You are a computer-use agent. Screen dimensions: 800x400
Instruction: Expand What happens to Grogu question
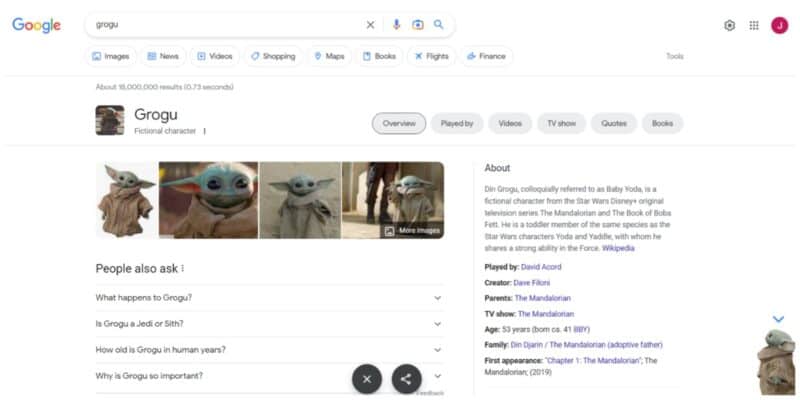[269, 297]
